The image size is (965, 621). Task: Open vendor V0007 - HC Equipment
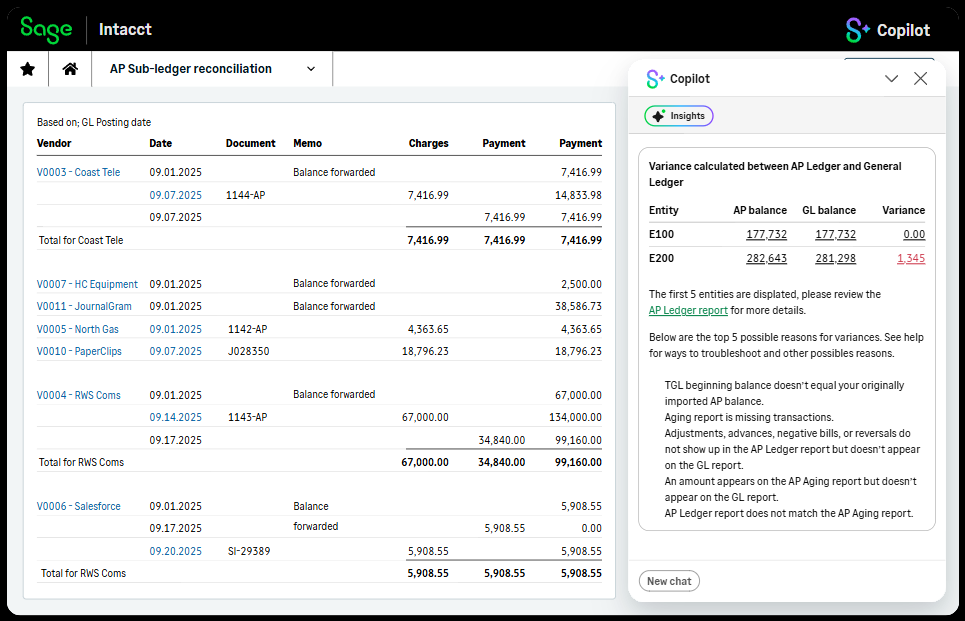(87, 284)
